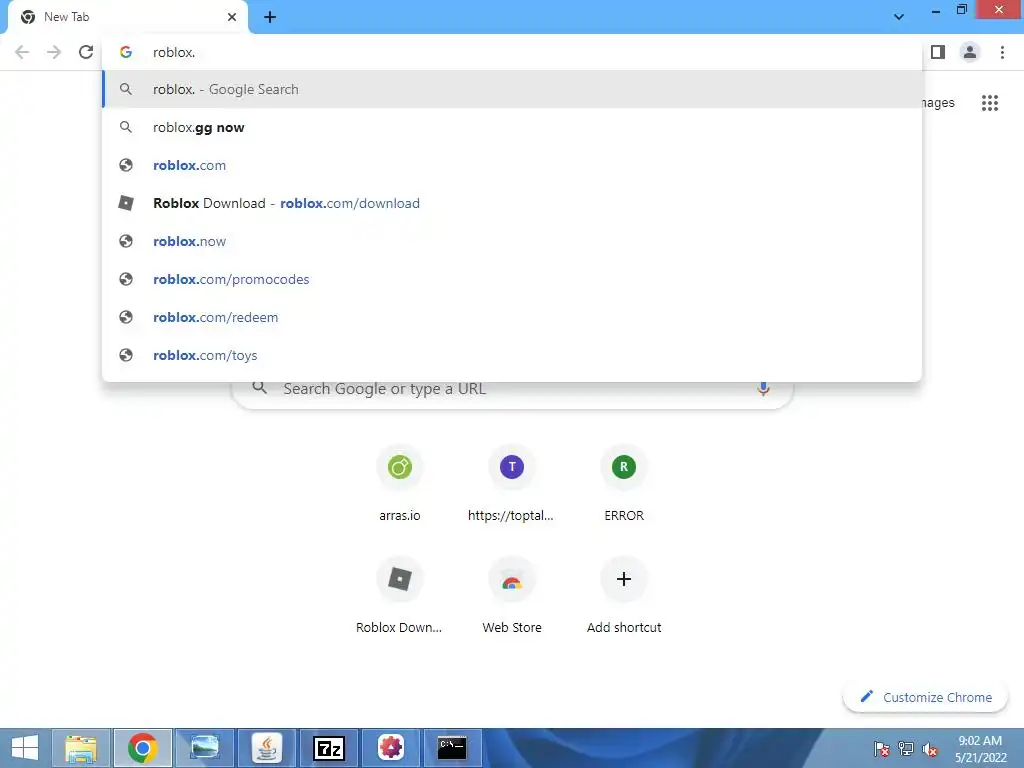Select the New Tab tab

point(127,17)
